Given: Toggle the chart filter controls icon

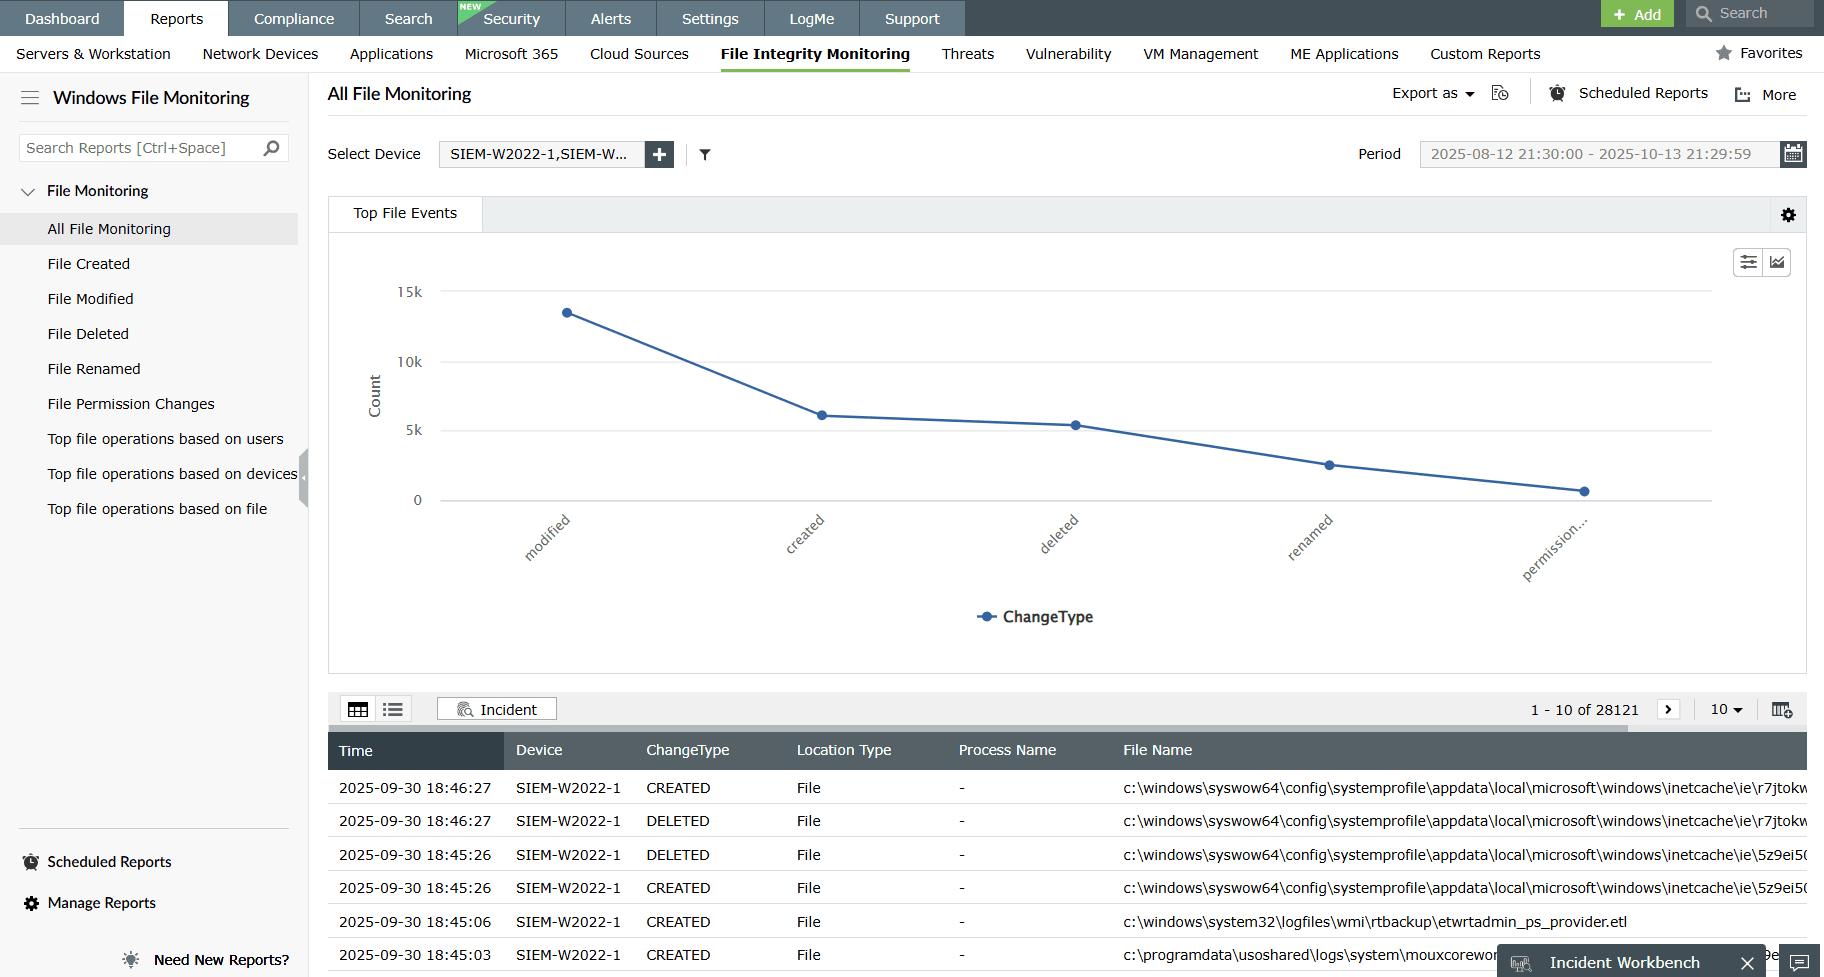Looking at the screenshot, I should (x=1747, y=262).
